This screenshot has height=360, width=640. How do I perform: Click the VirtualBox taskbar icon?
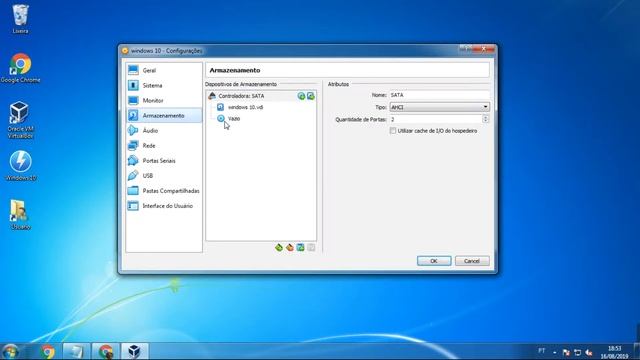[135, 351]
